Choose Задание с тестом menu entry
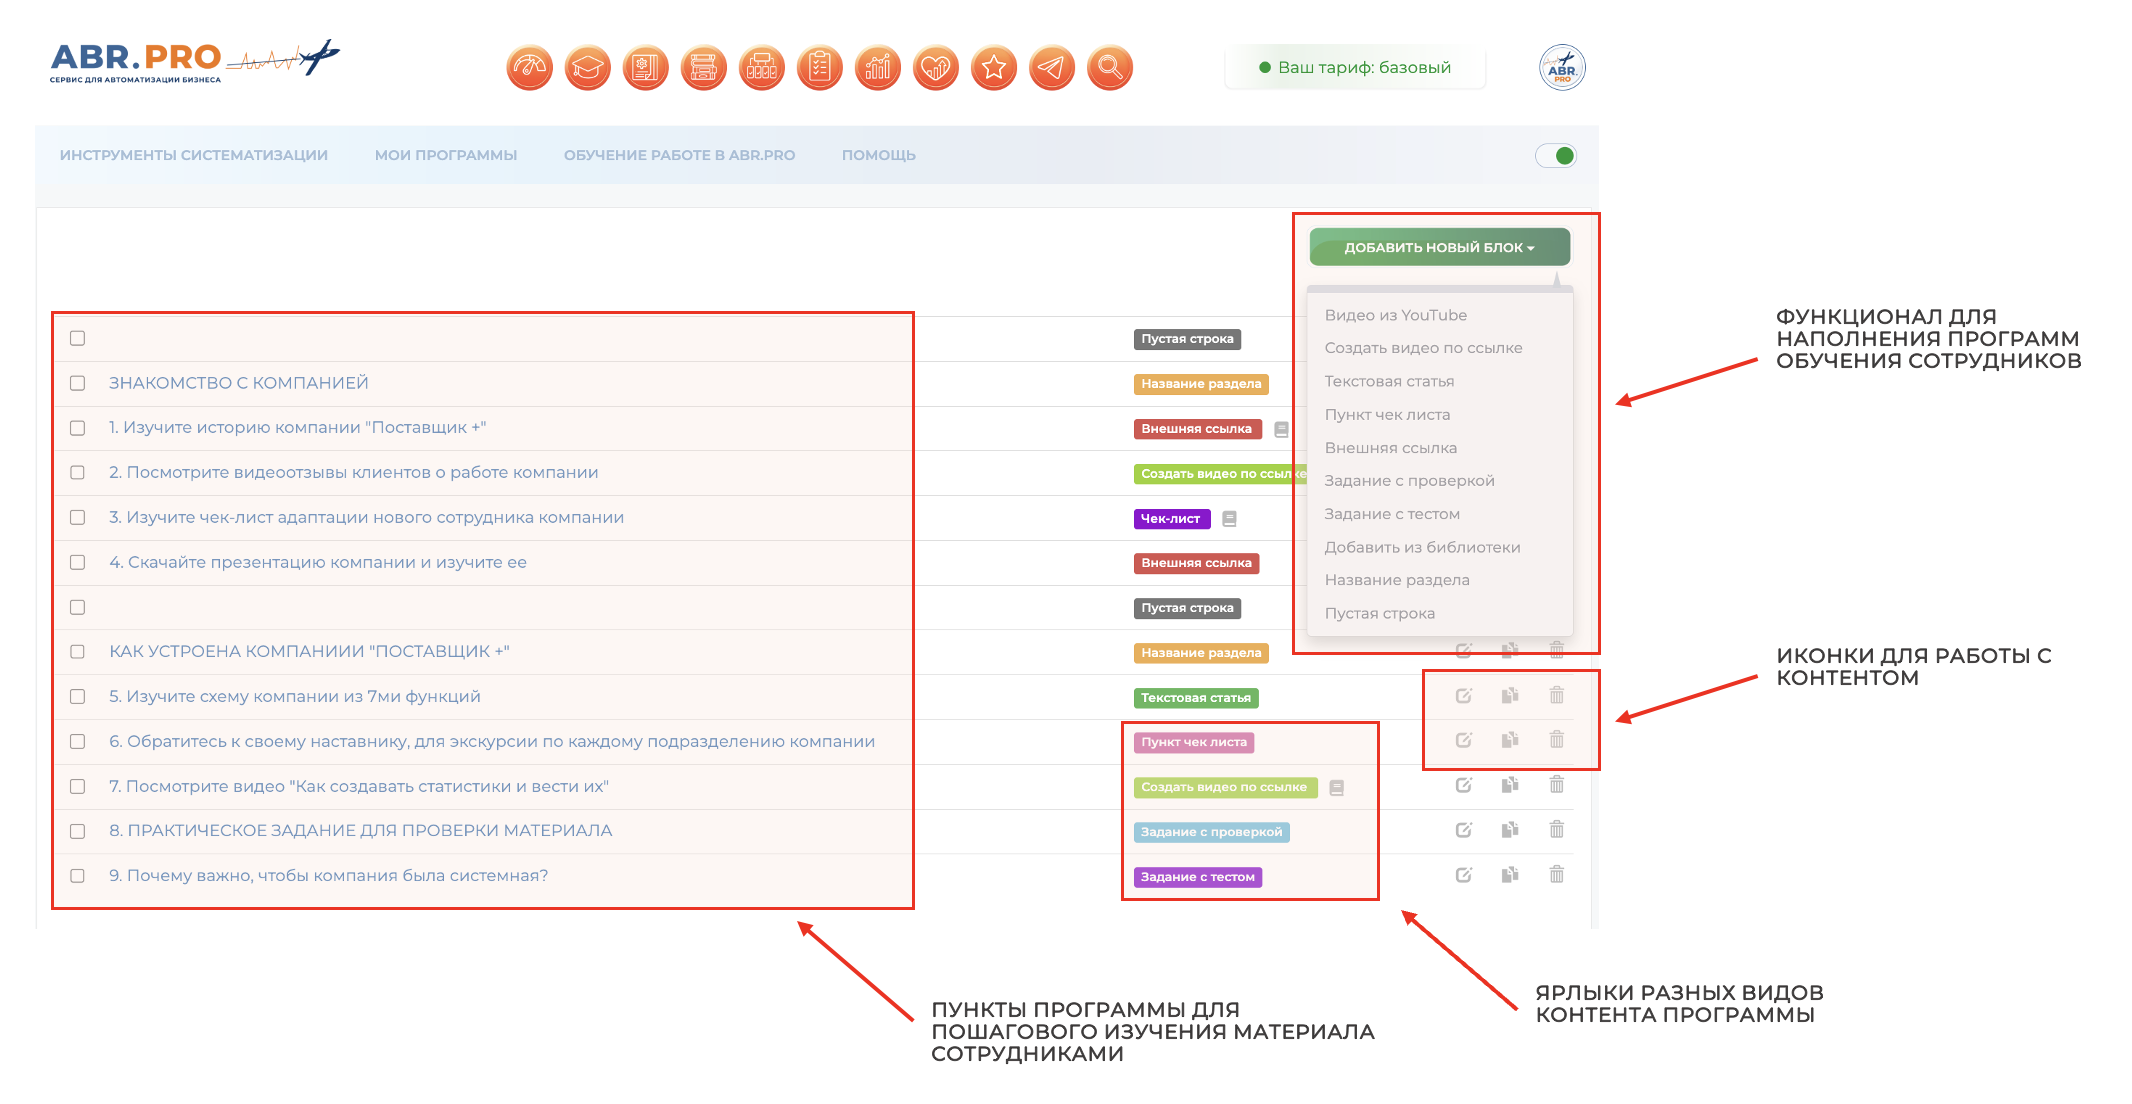This screenshot has width=2132, height=1104. (x=1392, y=514)
